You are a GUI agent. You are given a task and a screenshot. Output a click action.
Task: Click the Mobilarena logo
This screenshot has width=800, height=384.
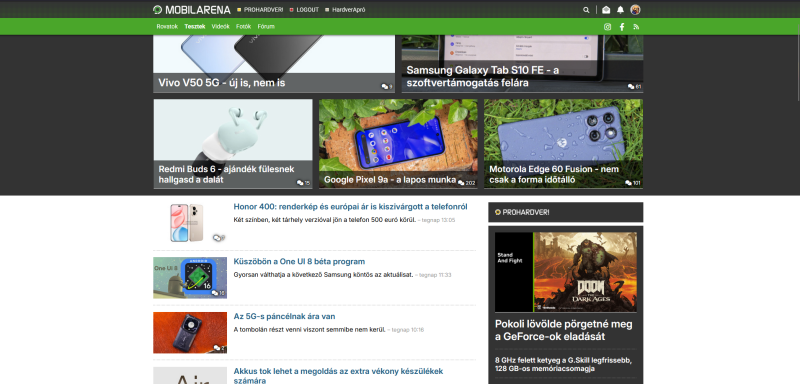click(192, 10)
